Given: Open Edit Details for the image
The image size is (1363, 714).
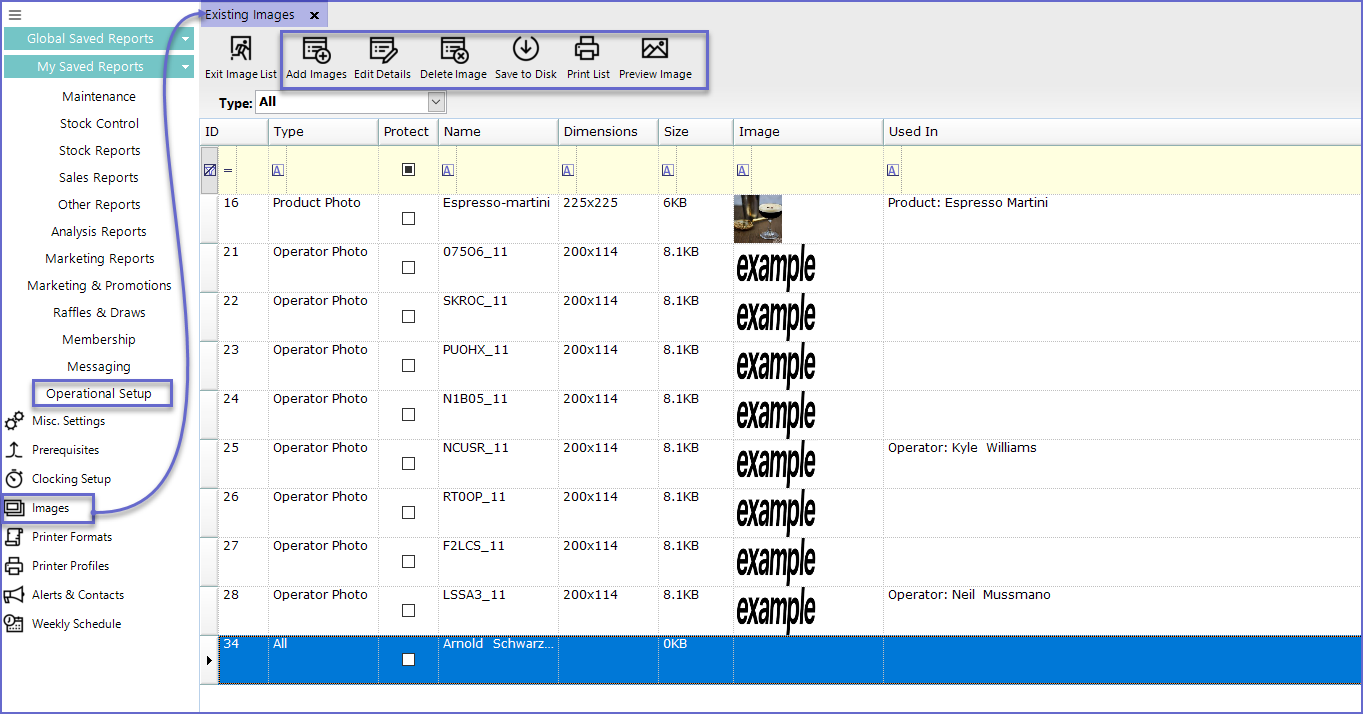Looking at the screenshot, I should pyautogui.click(x=382, y=50).
